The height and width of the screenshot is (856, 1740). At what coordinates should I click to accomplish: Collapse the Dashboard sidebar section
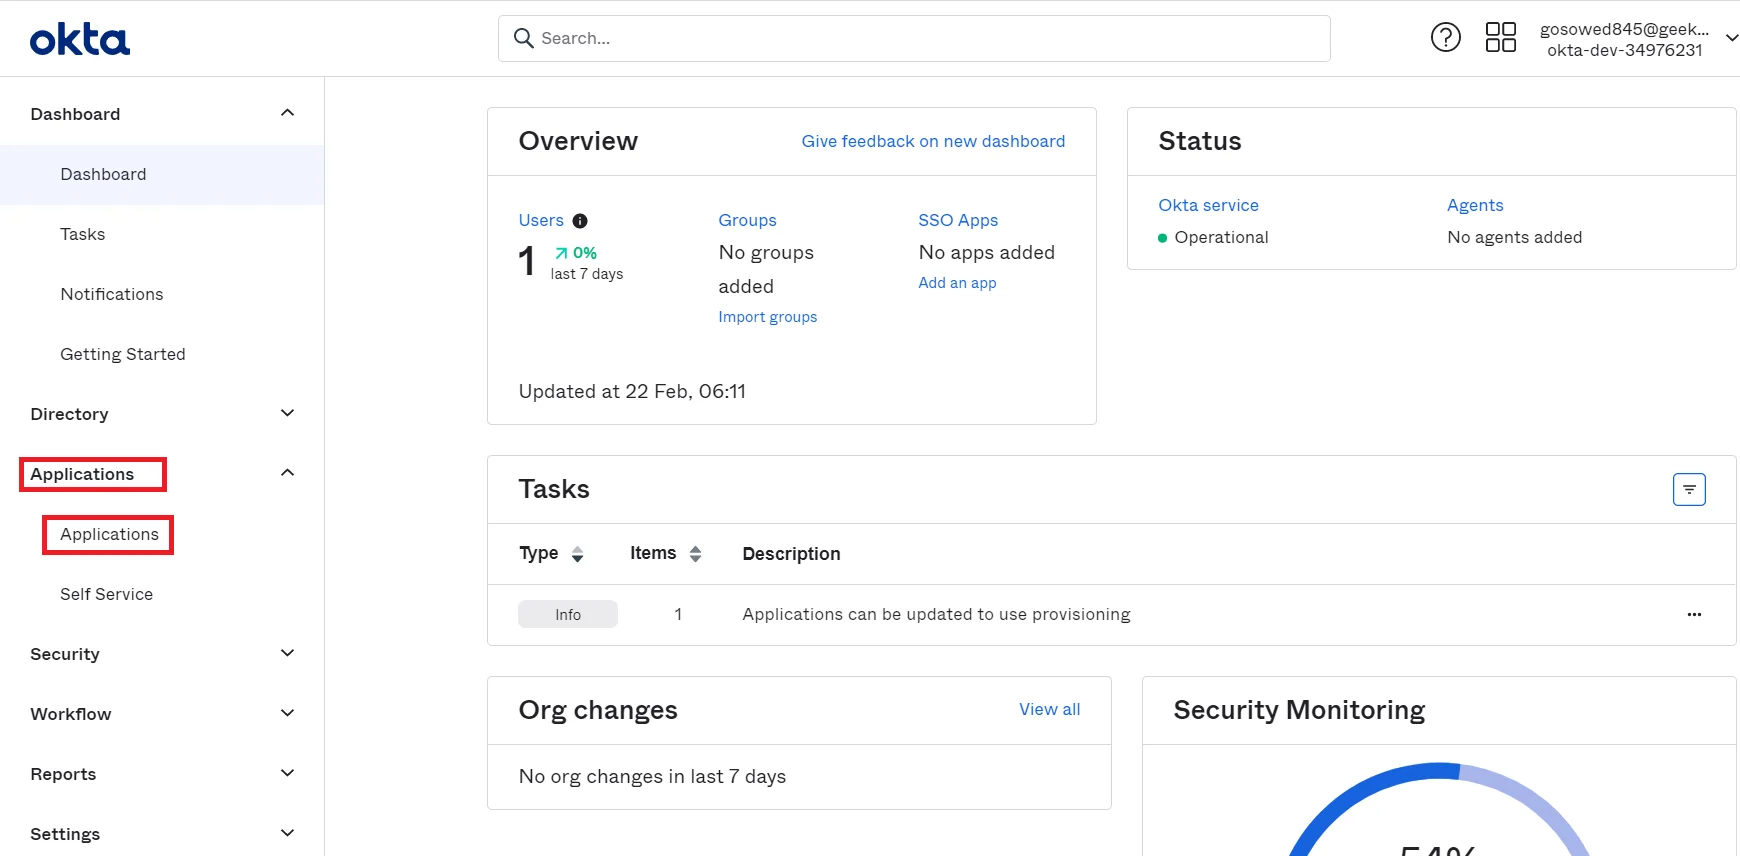point(287,113)
